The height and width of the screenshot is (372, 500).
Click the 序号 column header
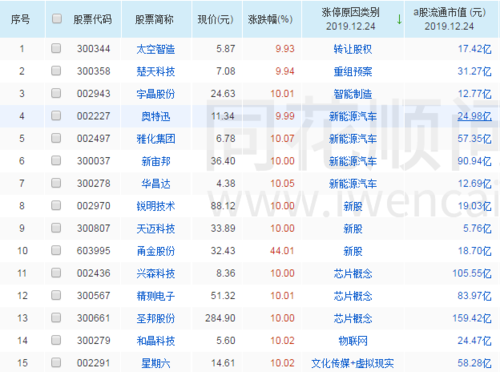point(20,20)
